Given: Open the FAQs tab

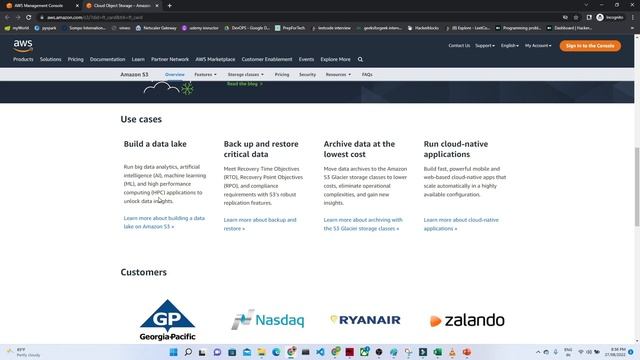Looking at the screenshot, I should [367, 75].
